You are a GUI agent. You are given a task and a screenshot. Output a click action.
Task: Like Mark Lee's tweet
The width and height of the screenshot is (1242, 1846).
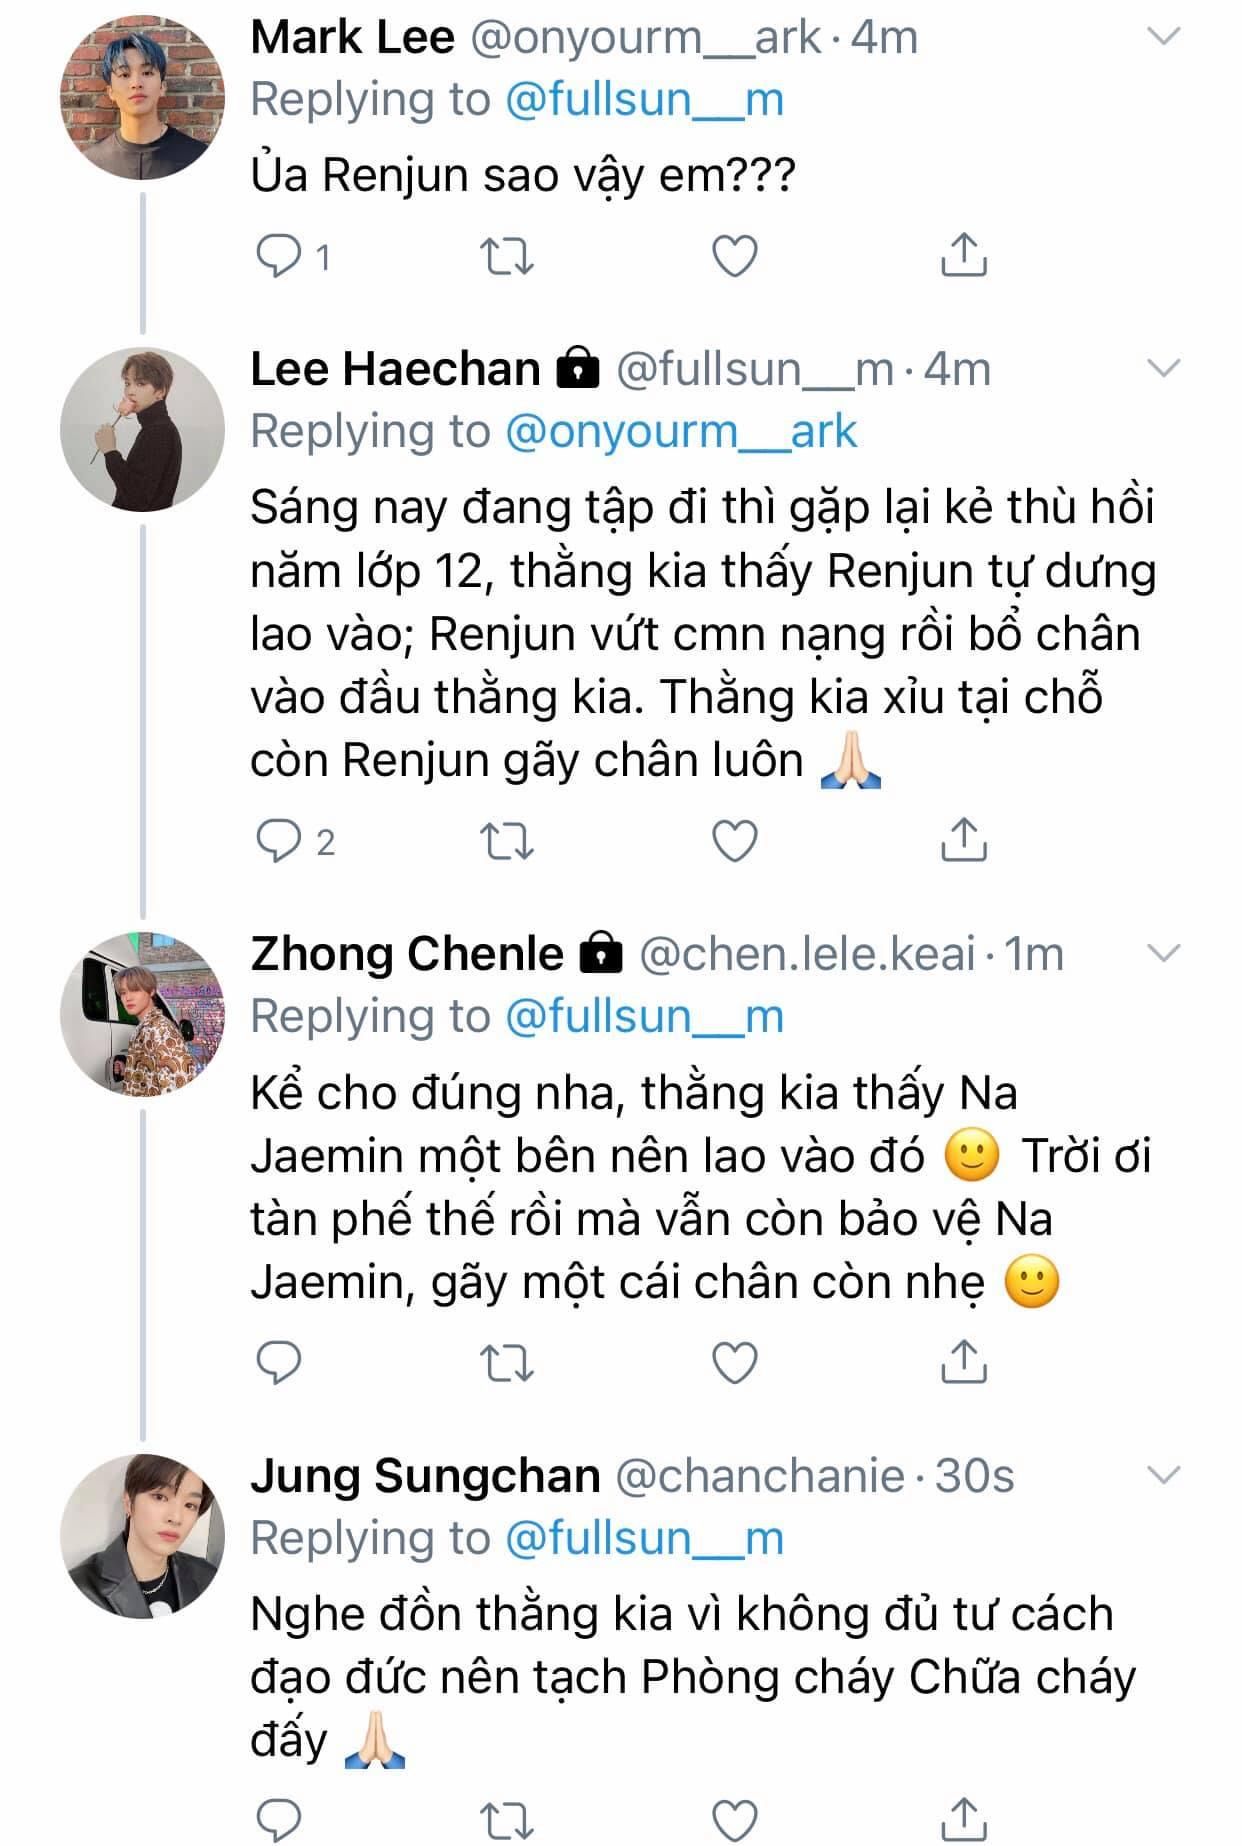click(x=734, y=257)
